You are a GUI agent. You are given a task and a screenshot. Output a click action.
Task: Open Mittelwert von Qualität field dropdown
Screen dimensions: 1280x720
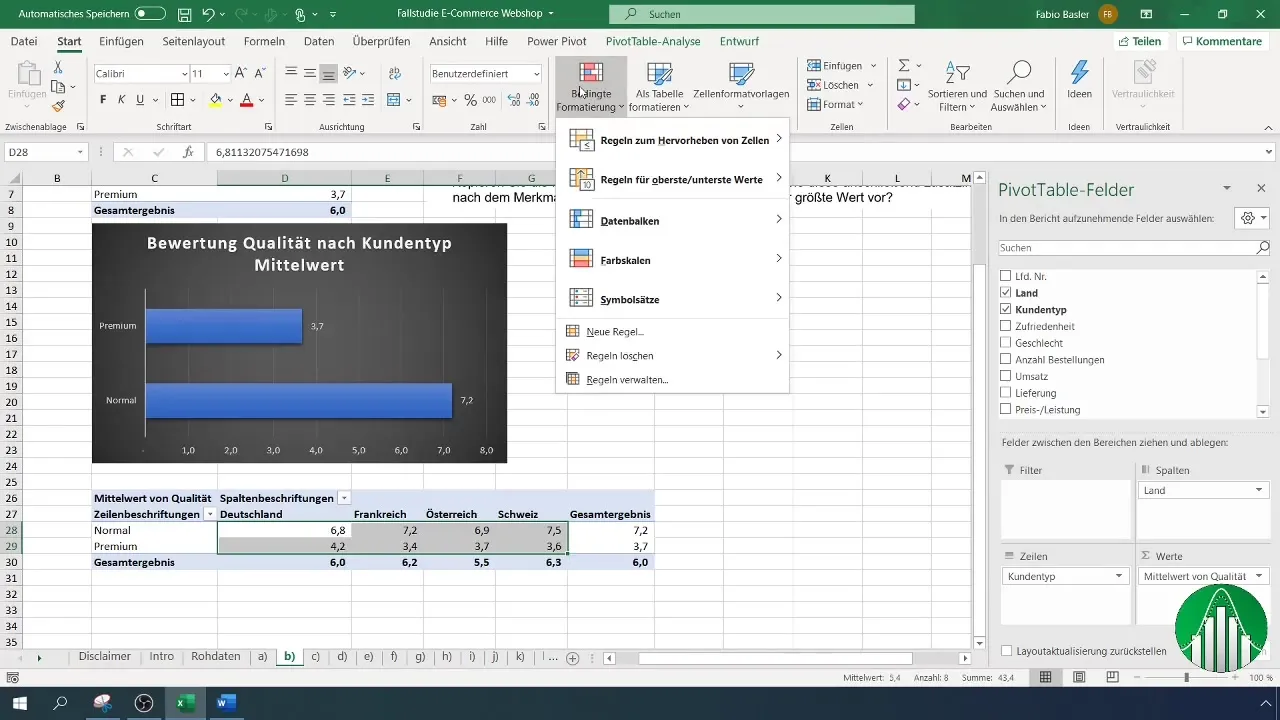1258,577
